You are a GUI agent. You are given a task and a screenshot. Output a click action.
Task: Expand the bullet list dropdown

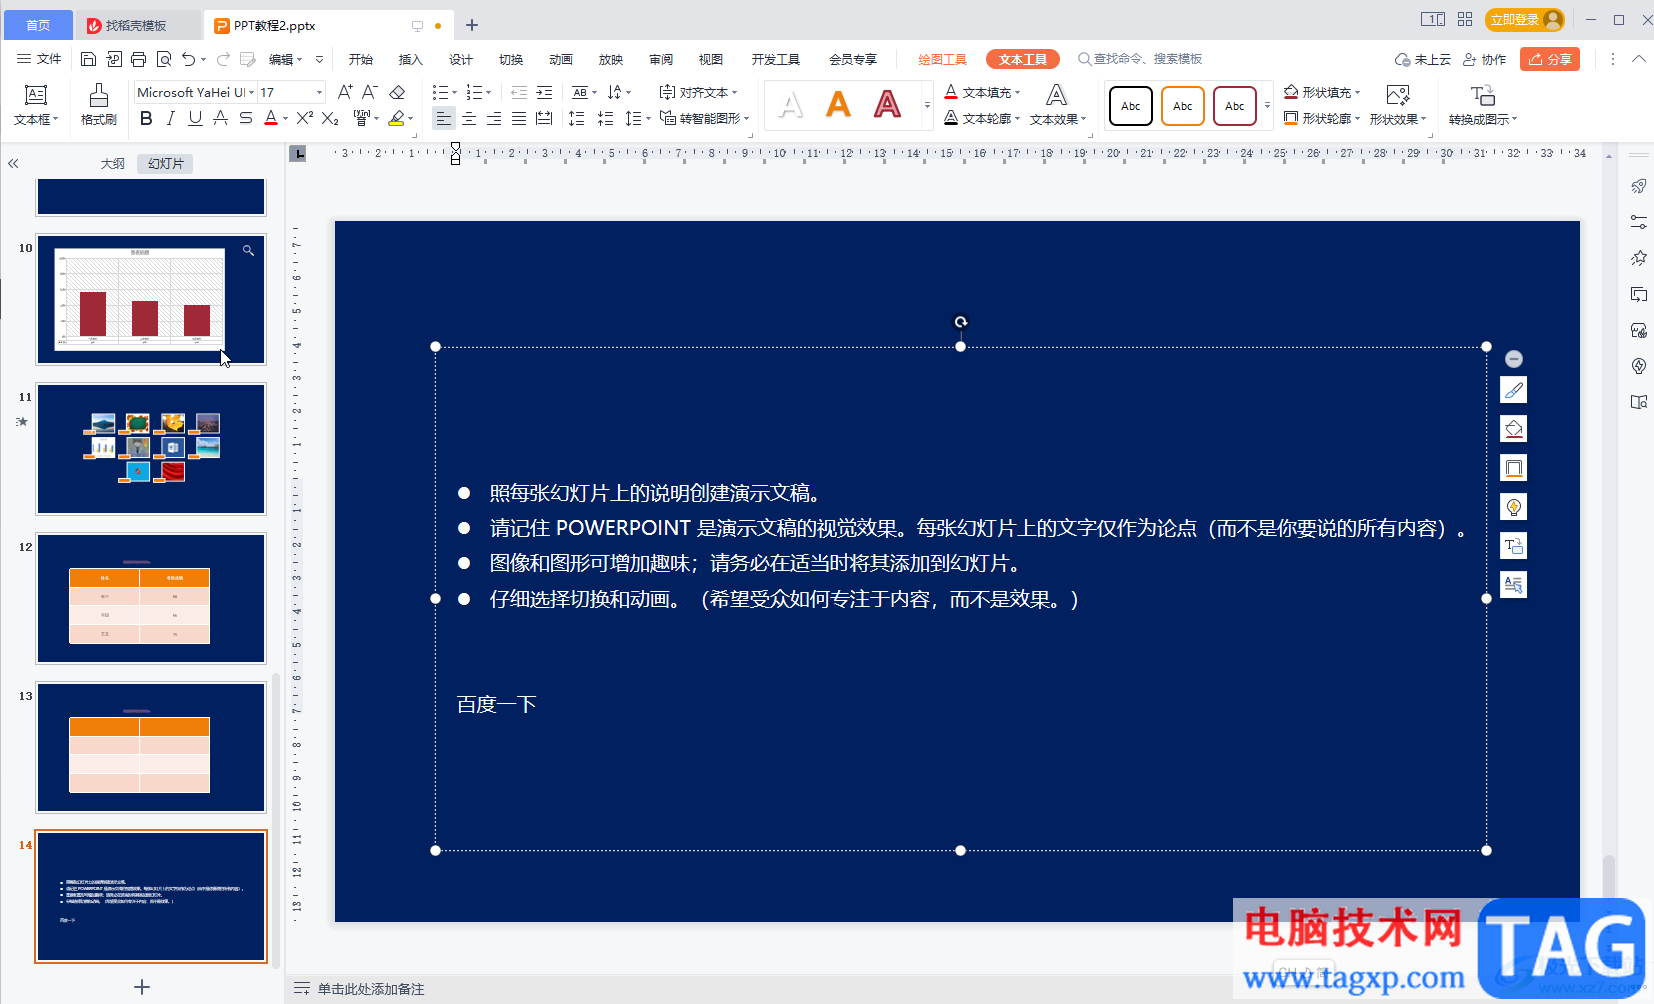click(455, 93)
